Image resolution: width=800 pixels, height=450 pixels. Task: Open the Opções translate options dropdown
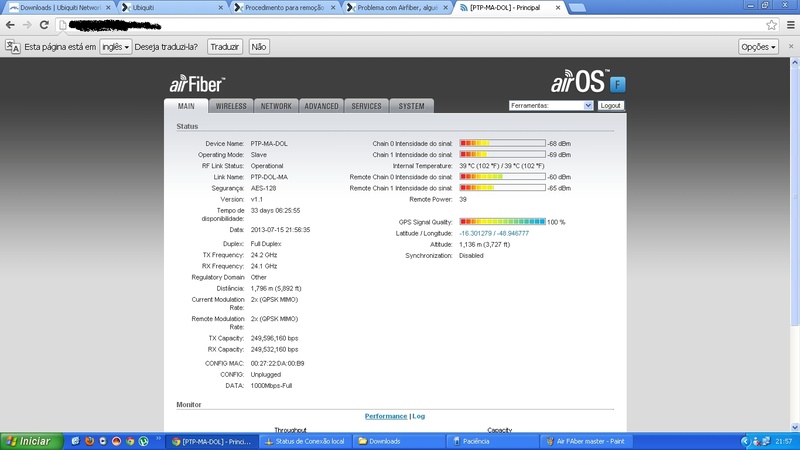pos(758,46)
